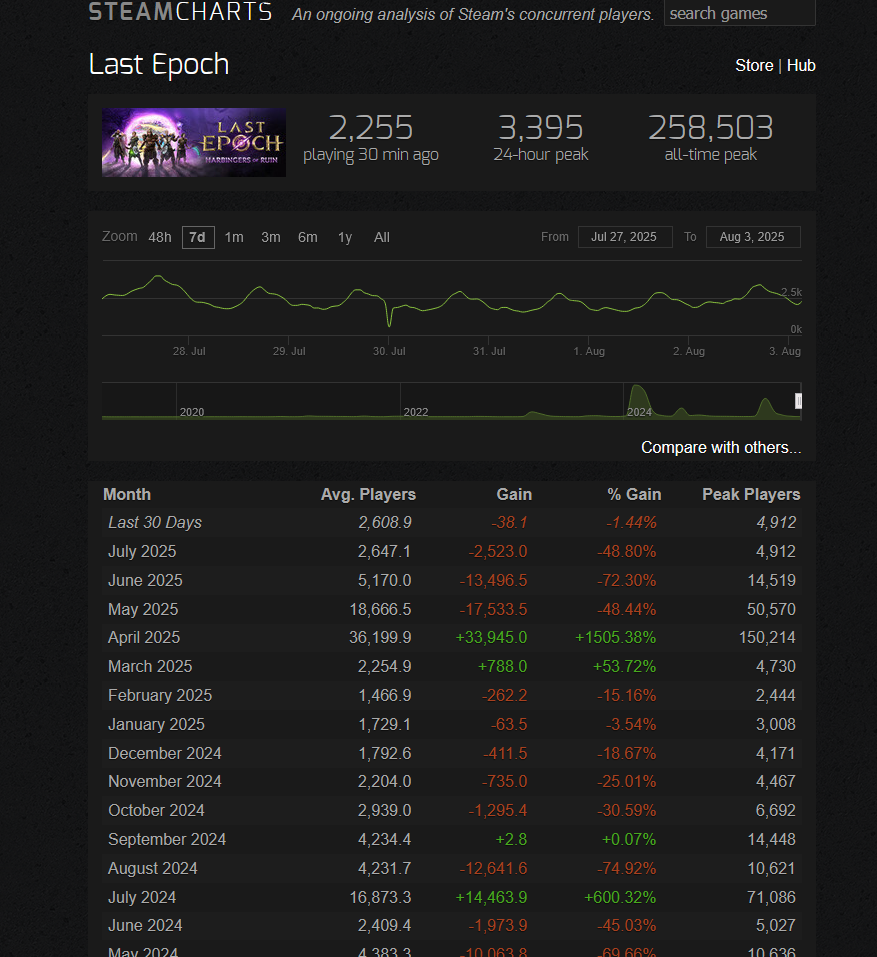This screenshot has width=877, height=957.
Task: Click the June 2025 row label
Action: [145, 580]
